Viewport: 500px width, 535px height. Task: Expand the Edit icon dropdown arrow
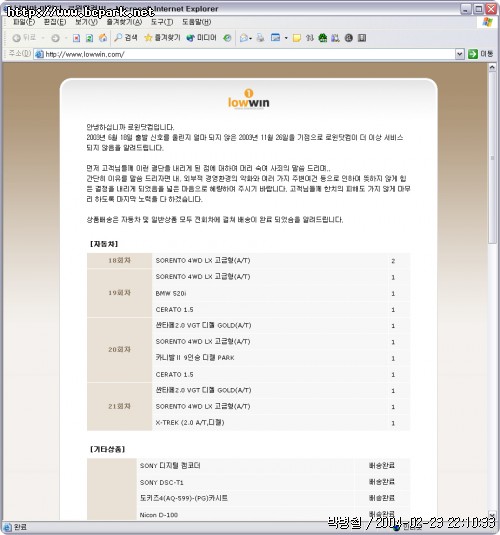(286, 38)
